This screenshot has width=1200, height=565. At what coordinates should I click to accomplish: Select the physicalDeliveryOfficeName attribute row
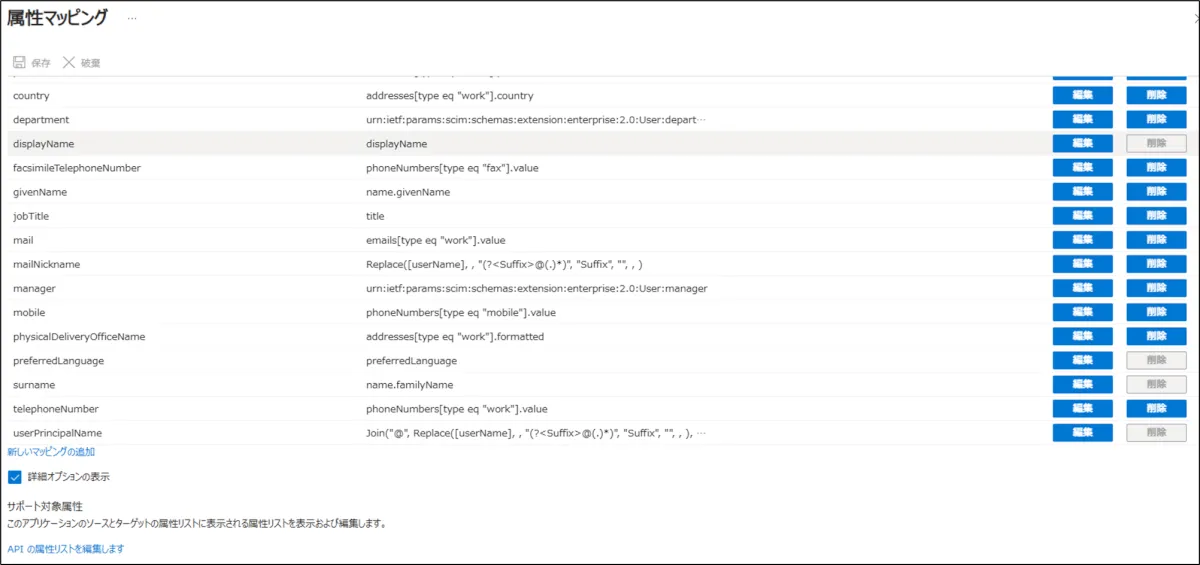coord(79,337)
